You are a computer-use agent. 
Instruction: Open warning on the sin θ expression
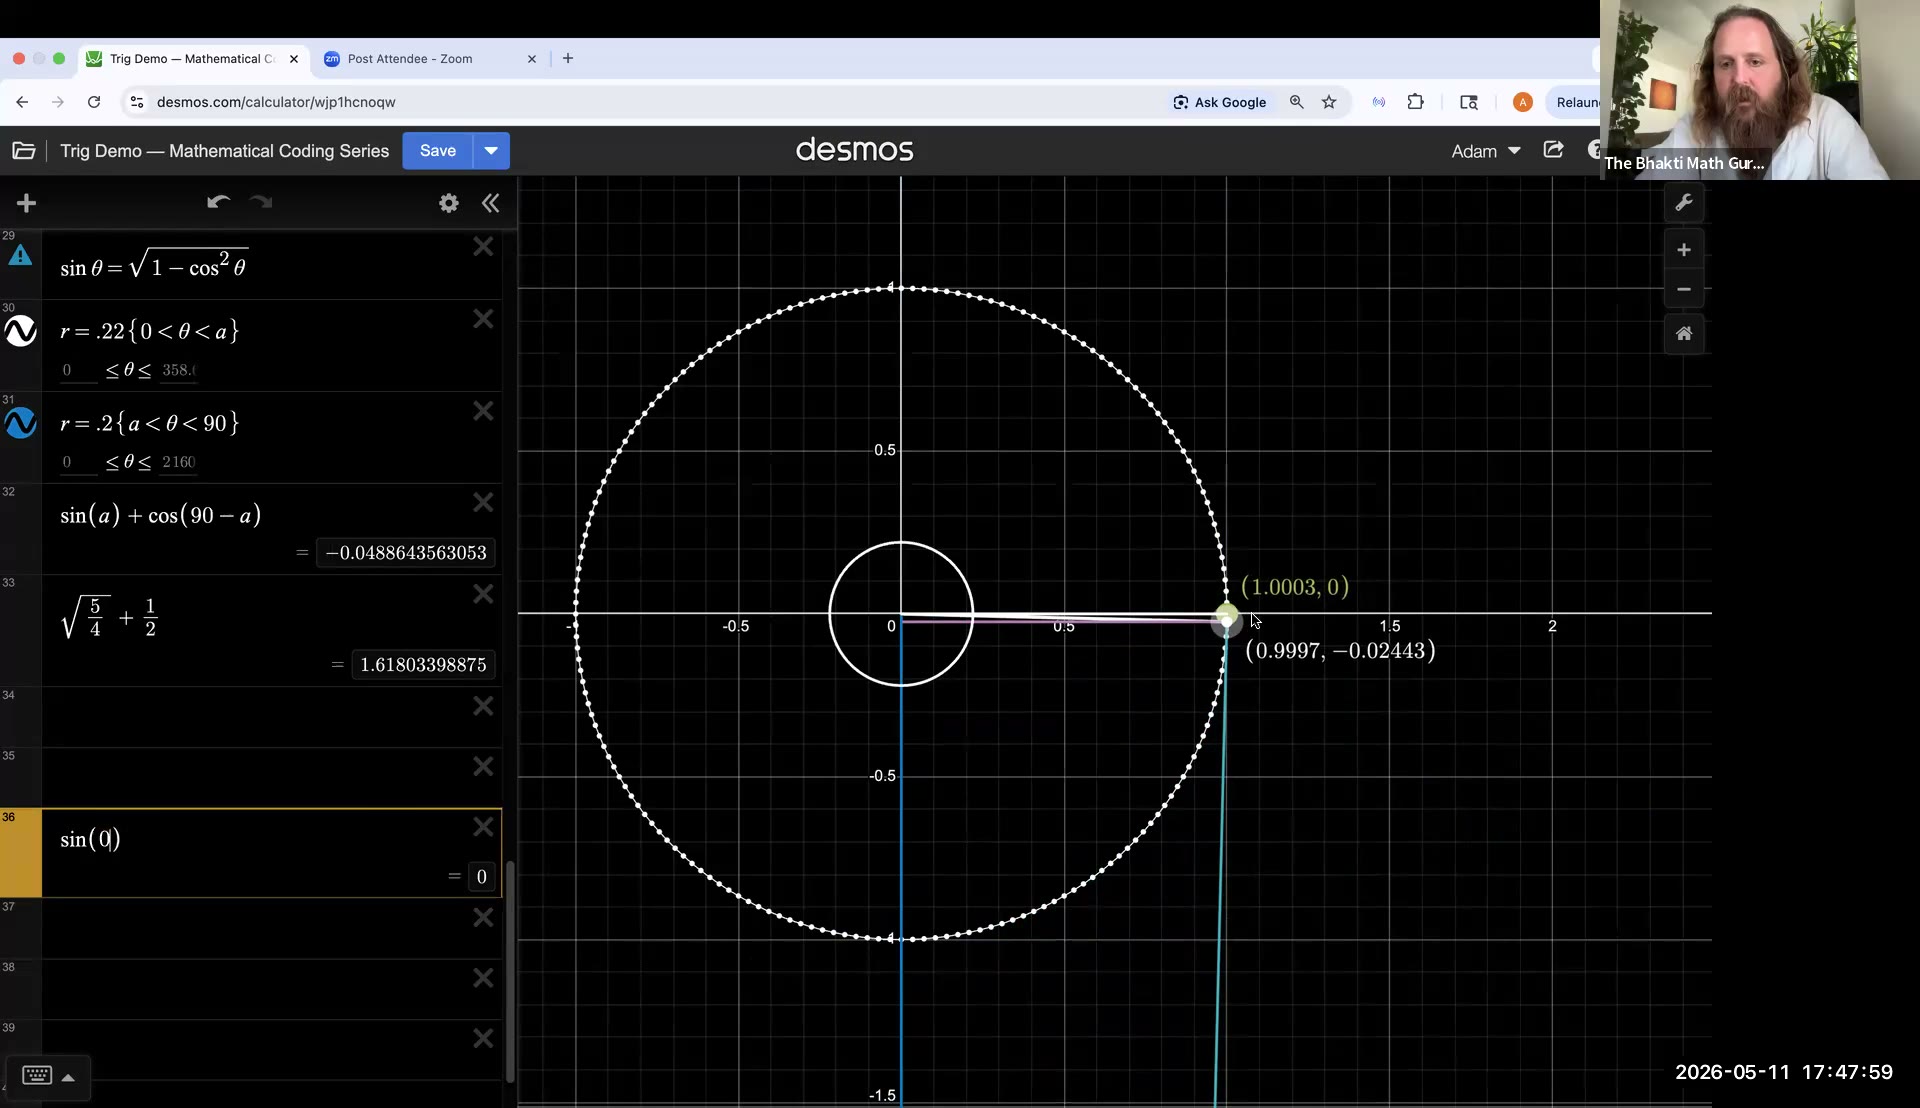(20, 256)
